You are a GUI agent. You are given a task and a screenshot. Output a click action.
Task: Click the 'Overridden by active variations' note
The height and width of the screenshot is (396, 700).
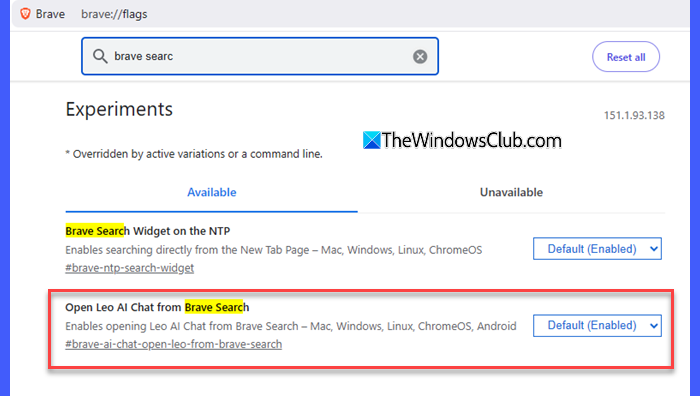coord(194,154)
